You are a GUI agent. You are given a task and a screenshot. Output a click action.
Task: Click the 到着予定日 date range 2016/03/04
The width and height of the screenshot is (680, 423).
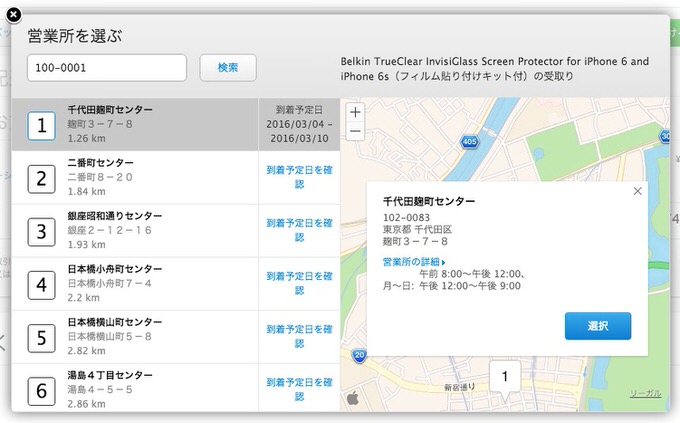tap(299, 131)
